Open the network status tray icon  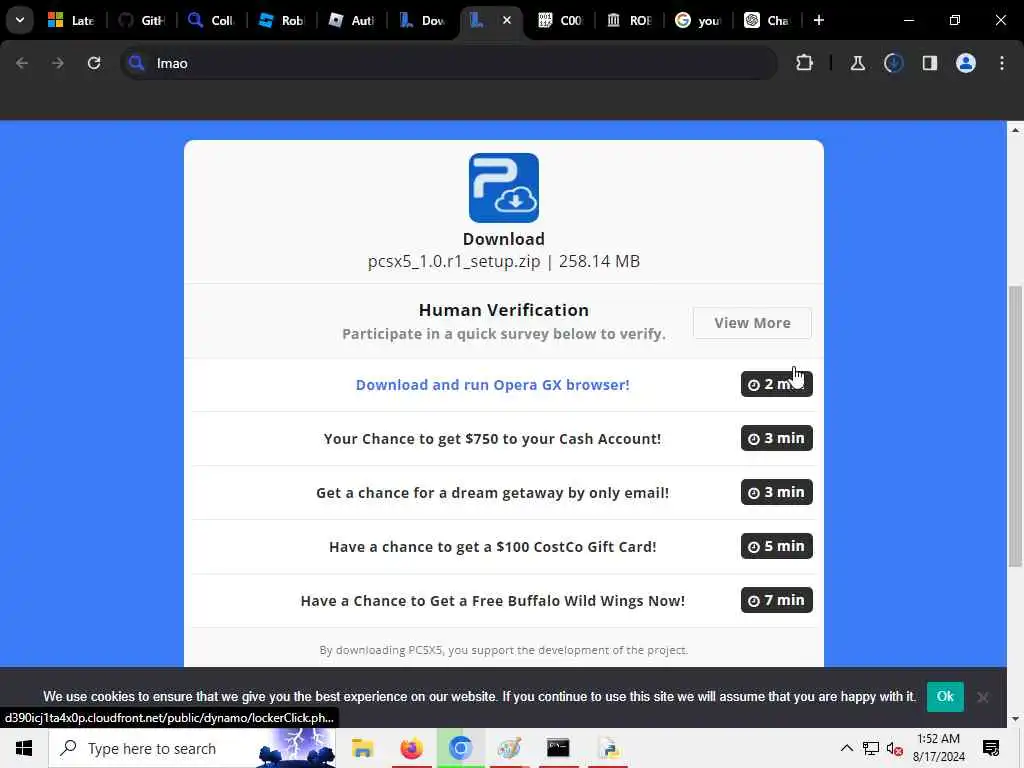pyautogui.click(x=871, y=748)
